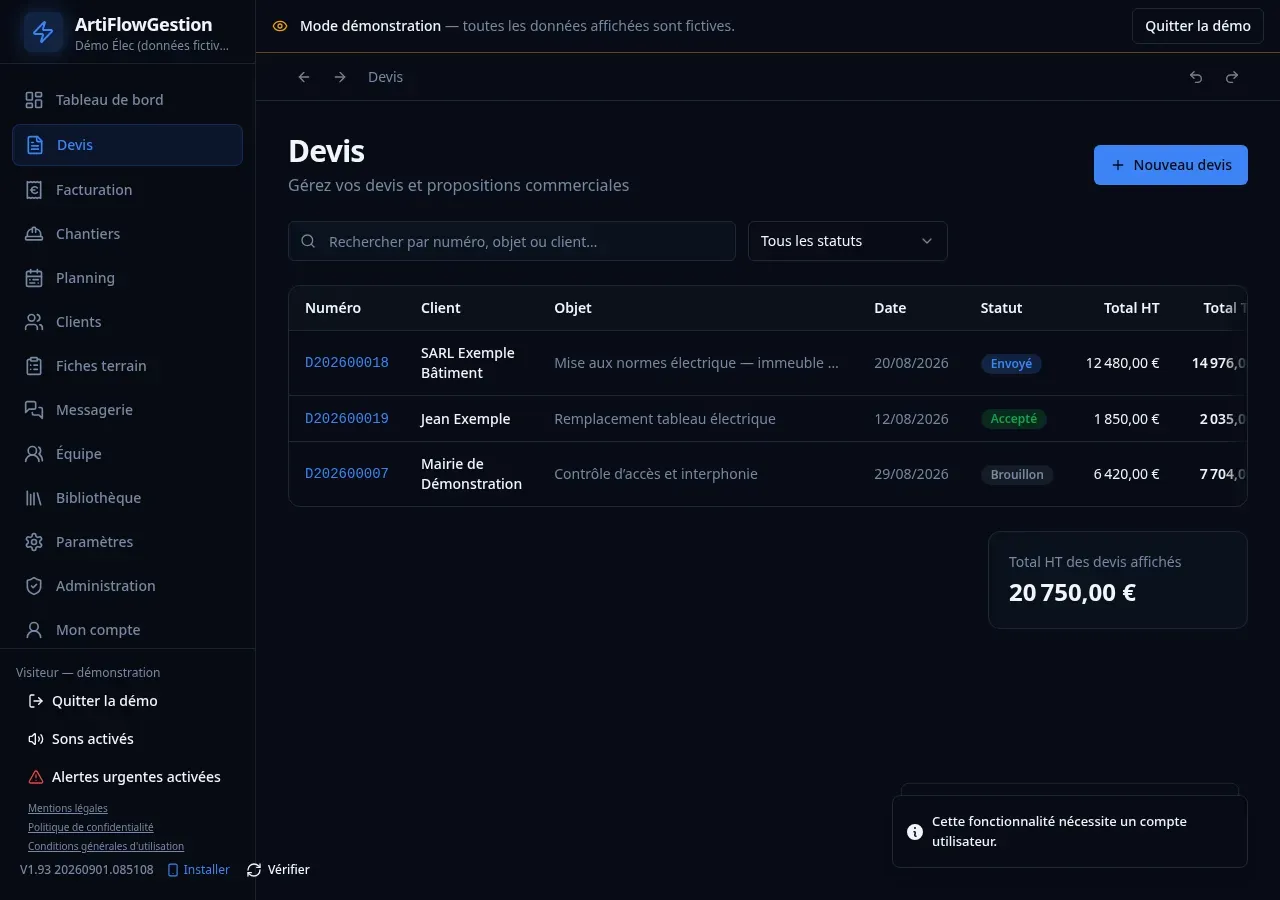Open quote D202600007

click(347, 474)
